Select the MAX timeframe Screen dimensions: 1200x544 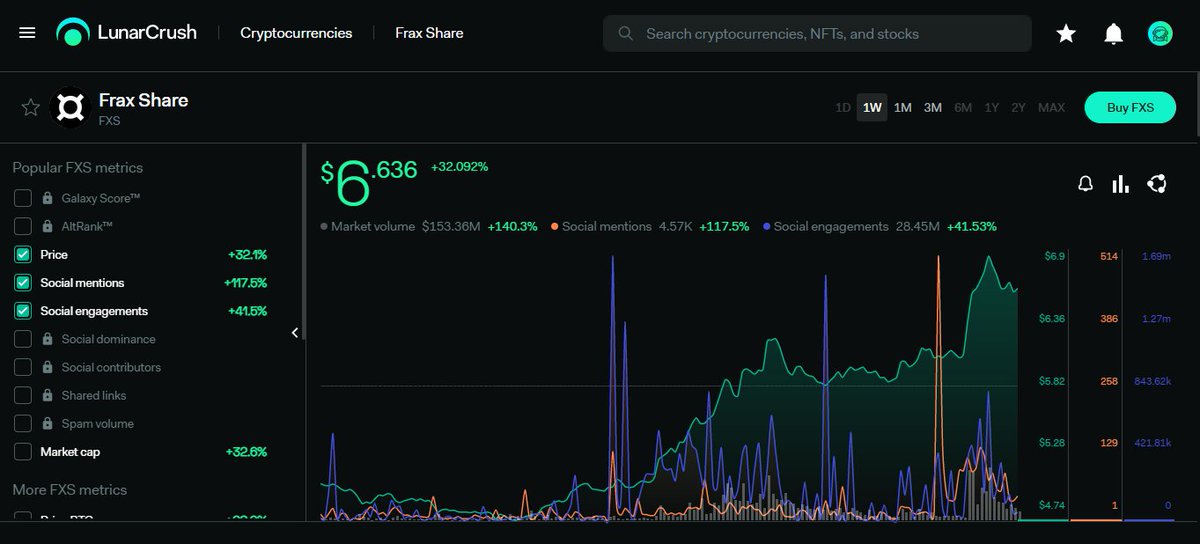coord(1051,108)
